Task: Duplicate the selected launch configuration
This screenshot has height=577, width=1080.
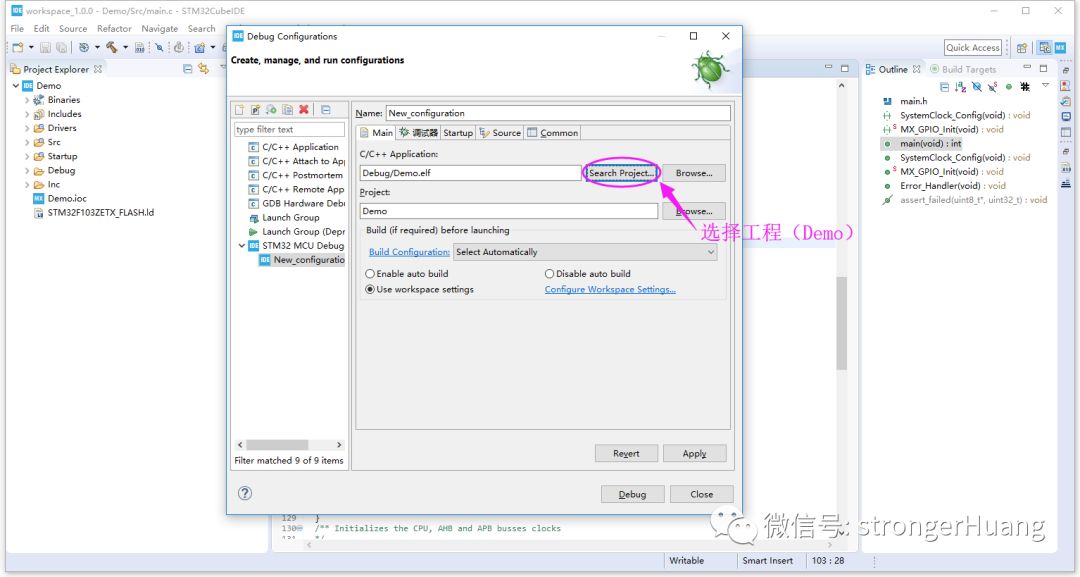Action: pyautogui.click(x=287, y=109)
